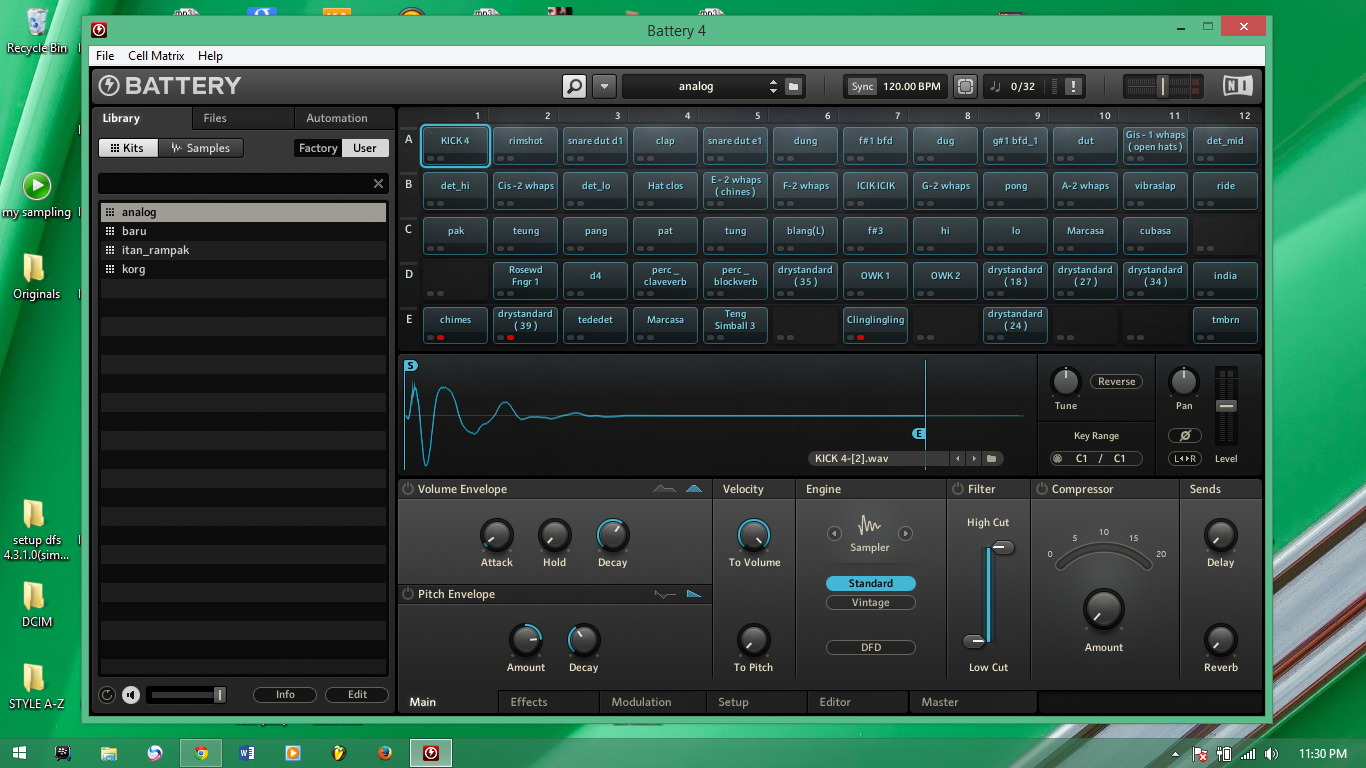Image resolution: width=1366 pixels, height=768 pixels.
Task: Click the MIDI learn icon in Key Range
Action: pyautogui.click(x=1057, y=459)
